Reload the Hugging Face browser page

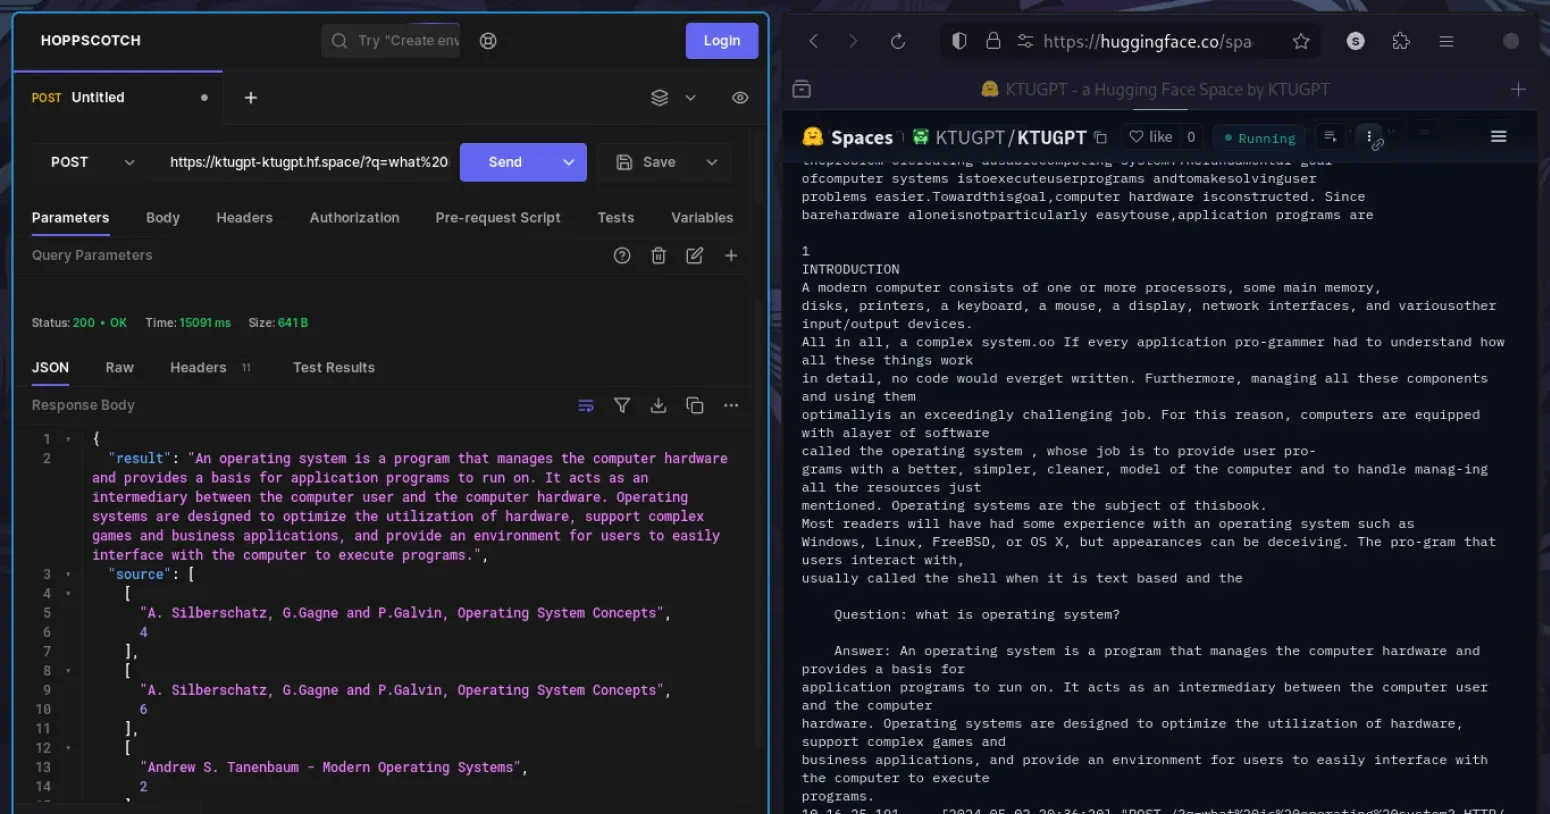coord(898,41)
